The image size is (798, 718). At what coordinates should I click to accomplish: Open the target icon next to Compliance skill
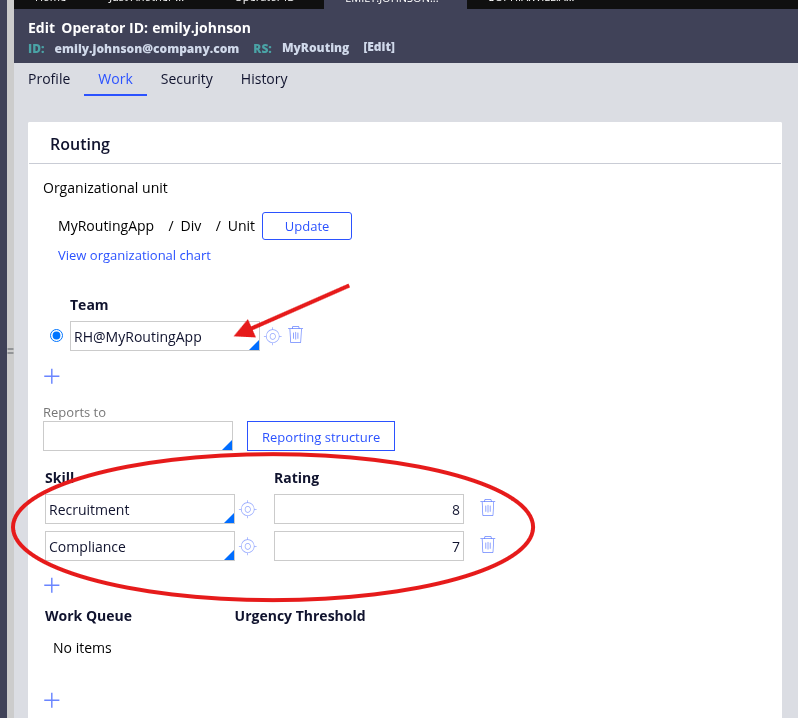tap(248, 546)
